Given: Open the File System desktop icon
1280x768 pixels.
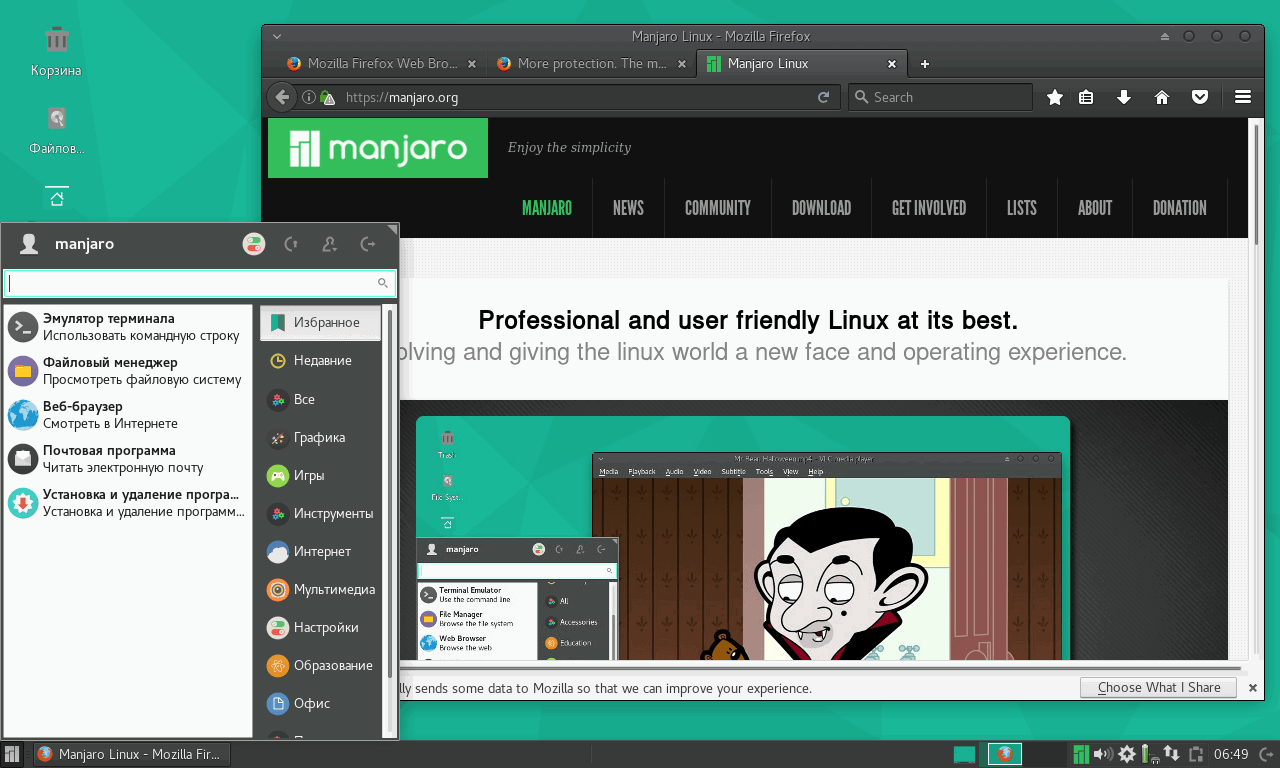Looking at the screenshot, I should [x=56, y=131].
